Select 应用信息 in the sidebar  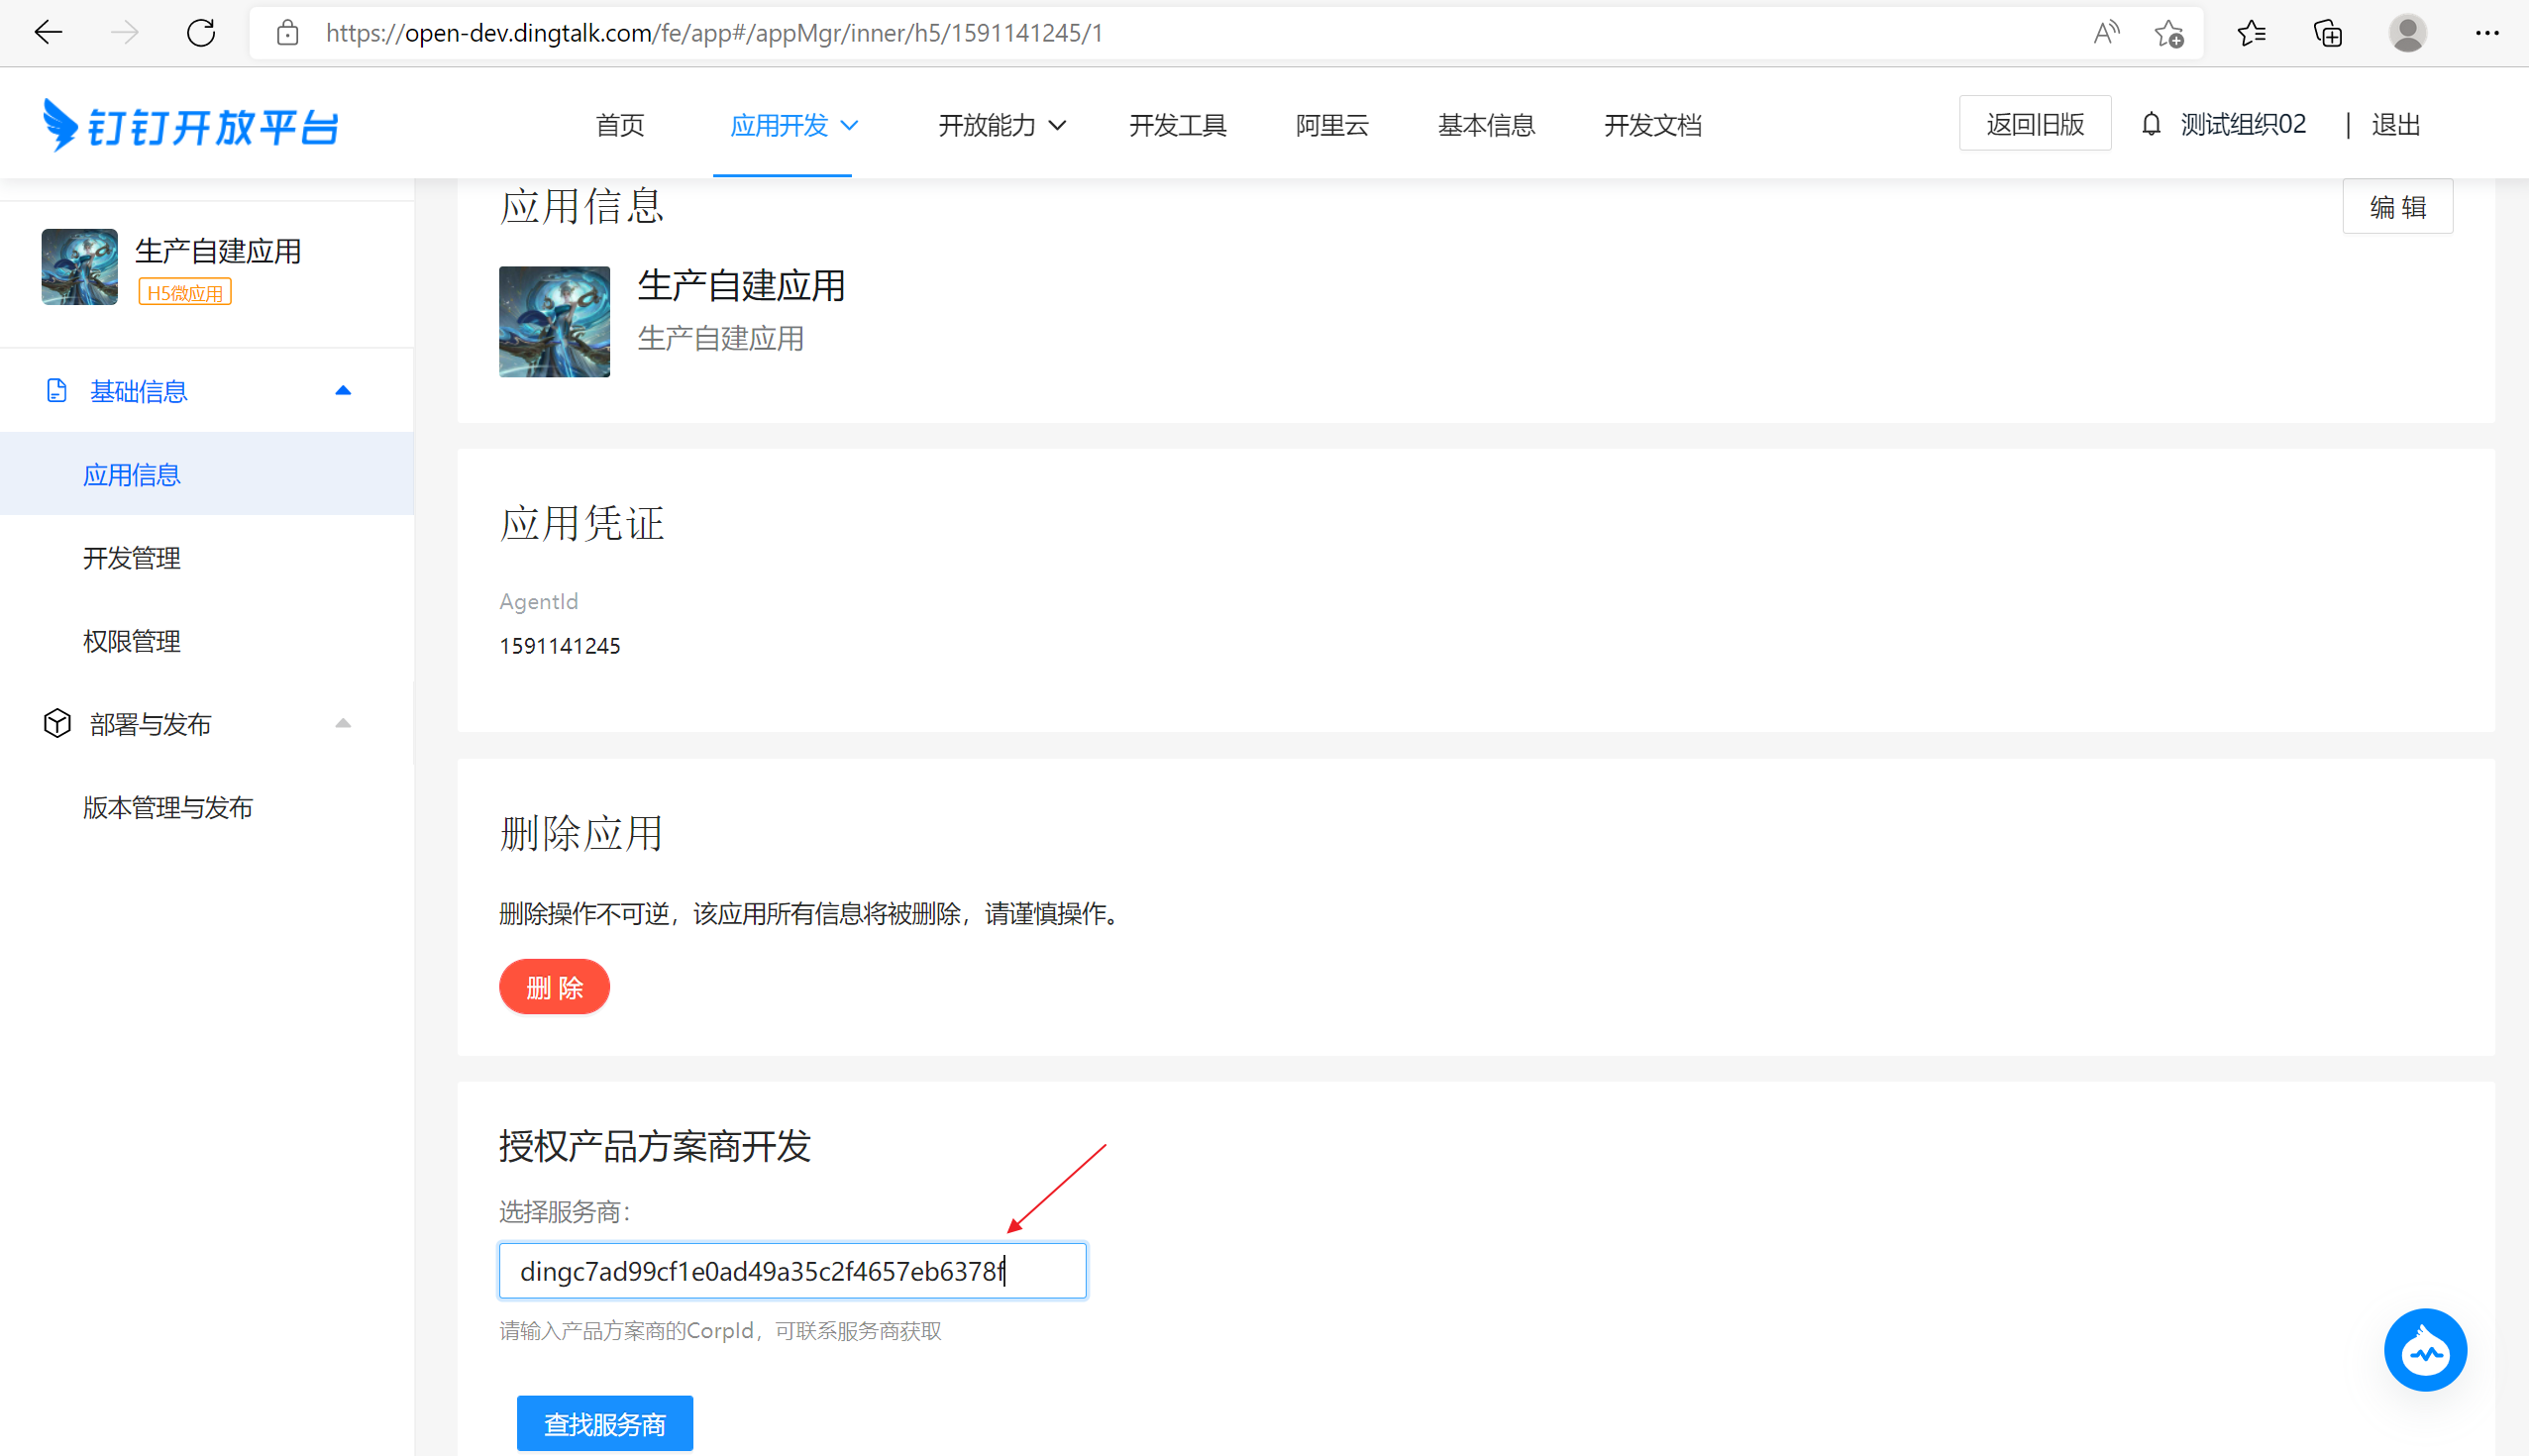[x=207, y=474]
